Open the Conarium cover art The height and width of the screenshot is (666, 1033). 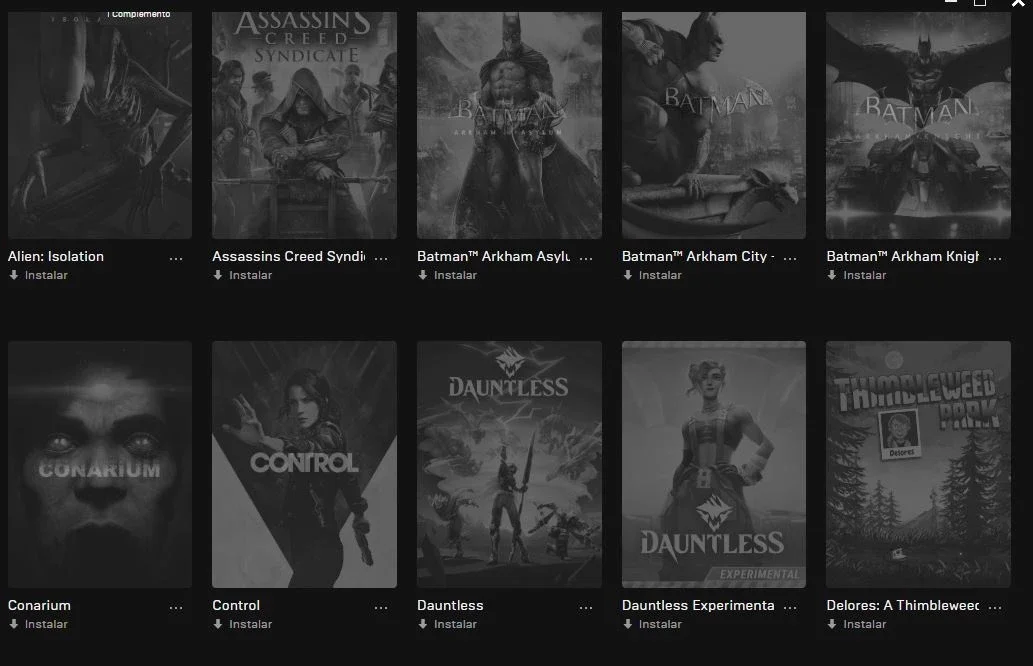tap(99, 464)
